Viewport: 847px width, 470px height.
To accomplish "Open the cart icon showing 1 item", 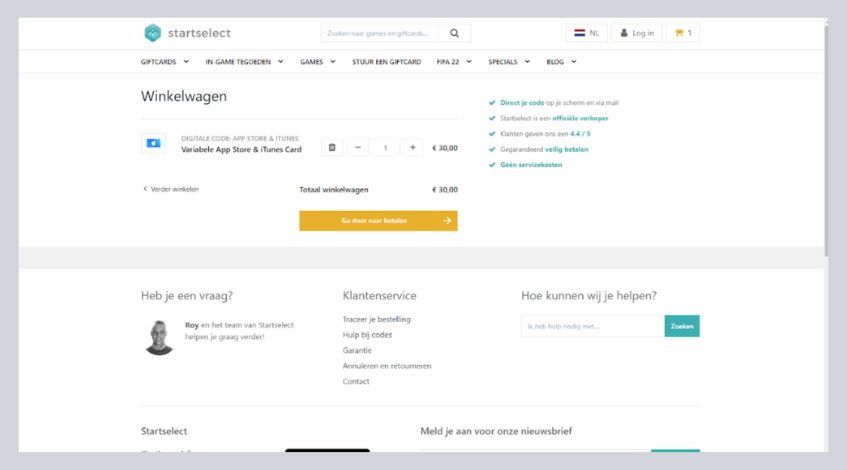I will click(683, 33).
